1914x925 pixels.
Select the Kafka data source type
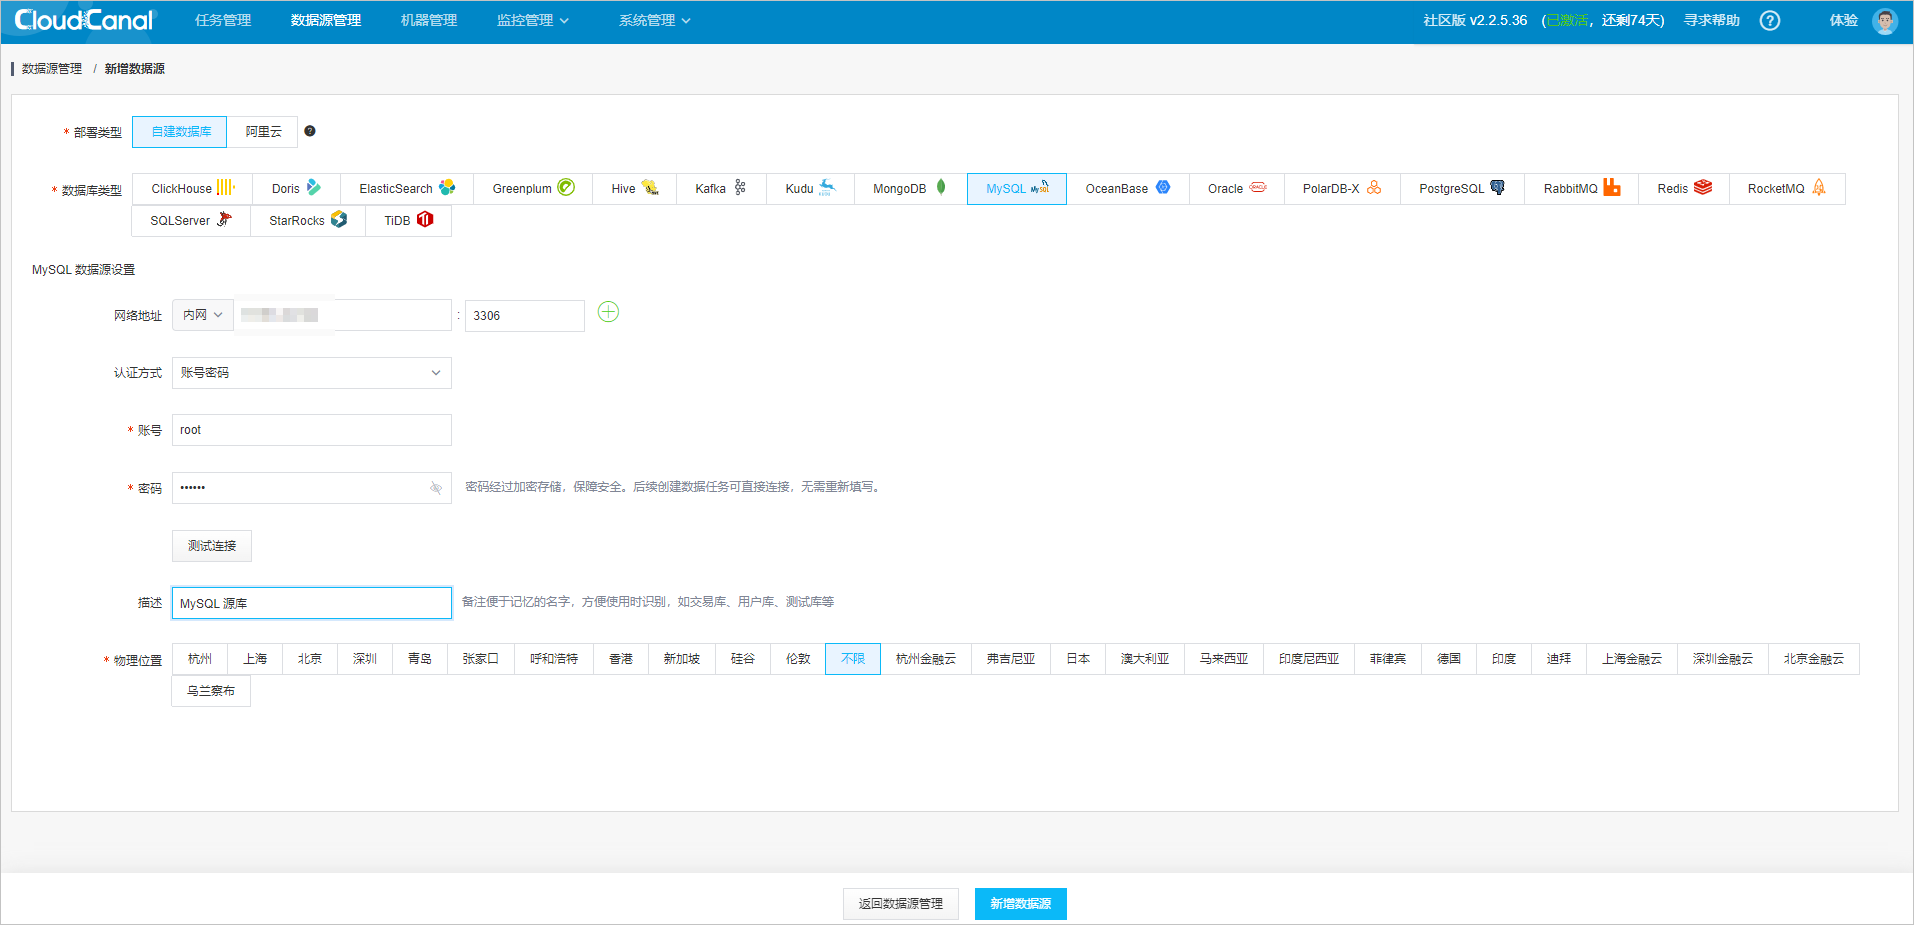pos(719,188)
